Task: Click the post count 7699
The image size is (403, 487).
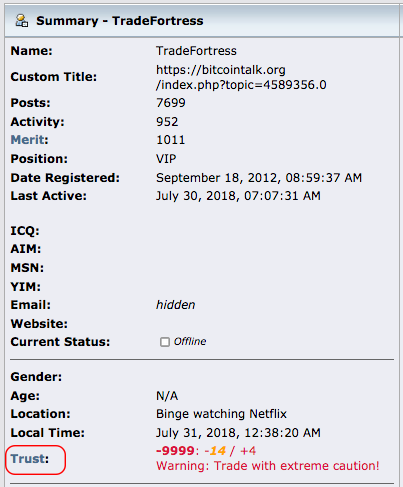Action: [x=171, y=103]
